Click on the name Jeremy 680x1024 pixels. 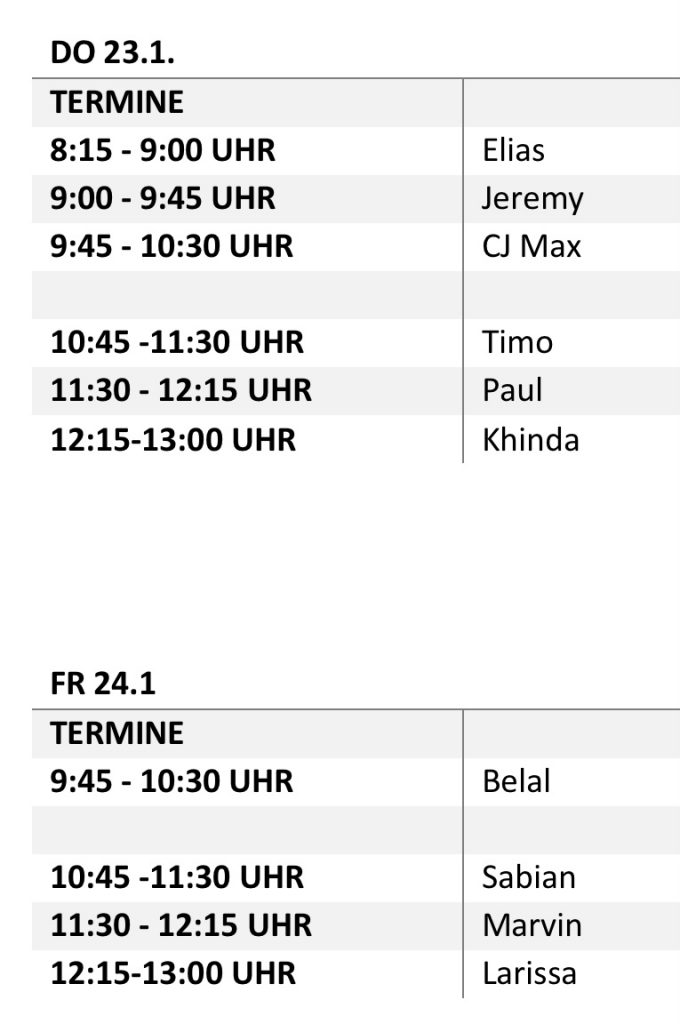(x=531, y=199)
